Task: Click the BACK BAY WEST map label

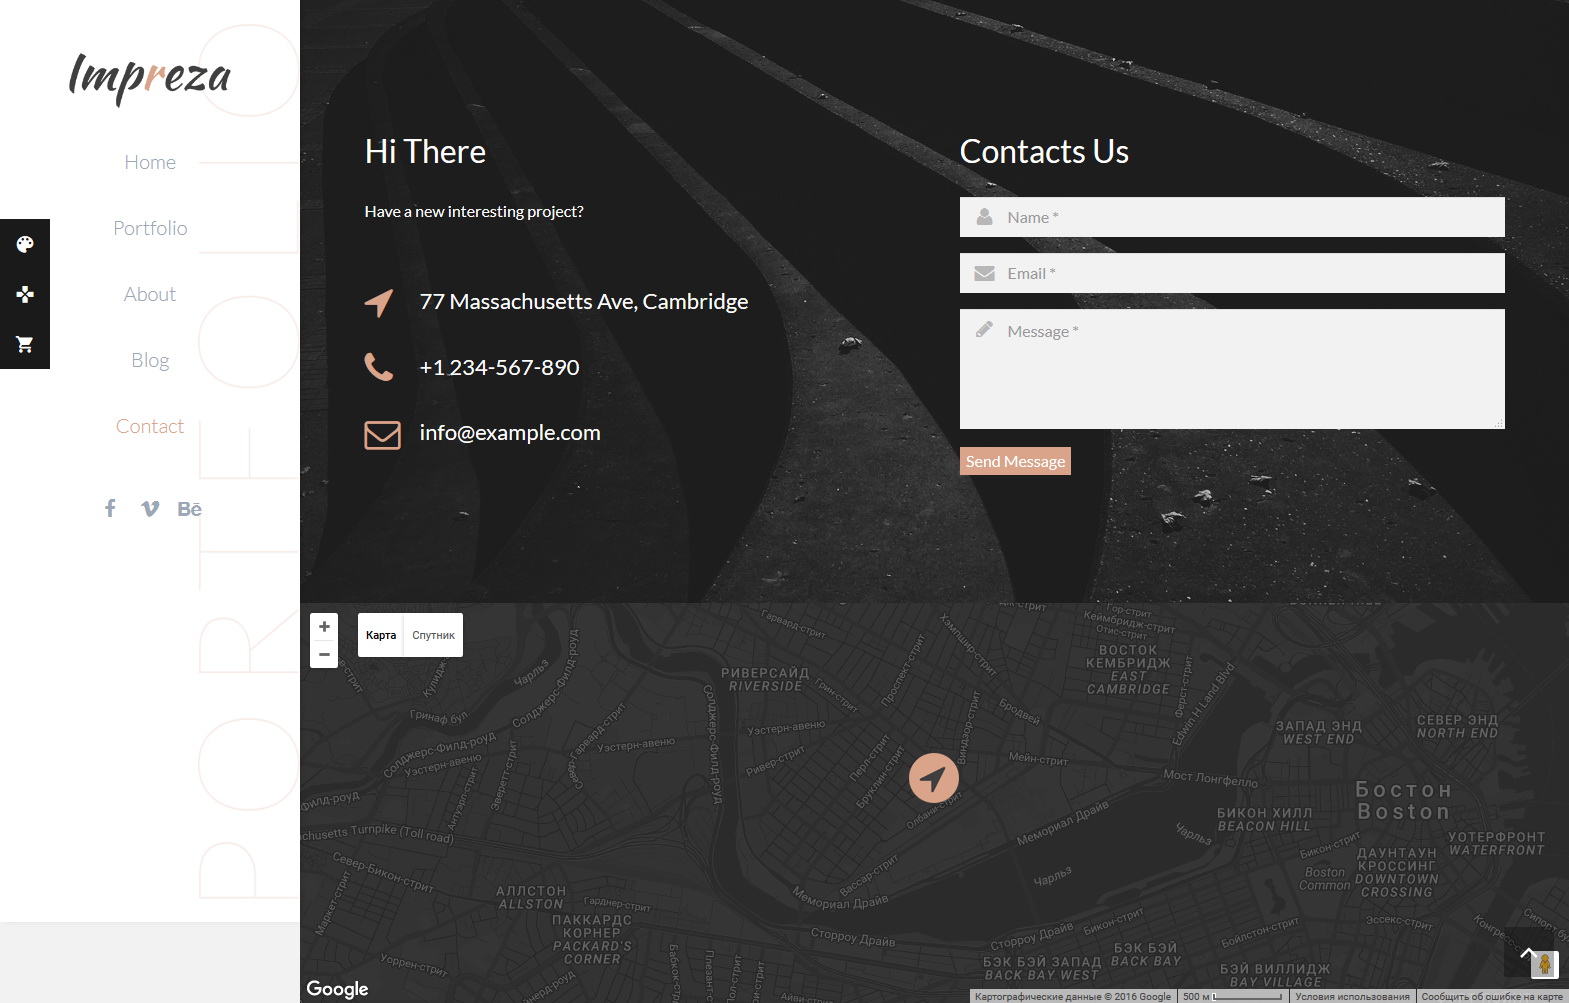Action: click(1041, 975)
